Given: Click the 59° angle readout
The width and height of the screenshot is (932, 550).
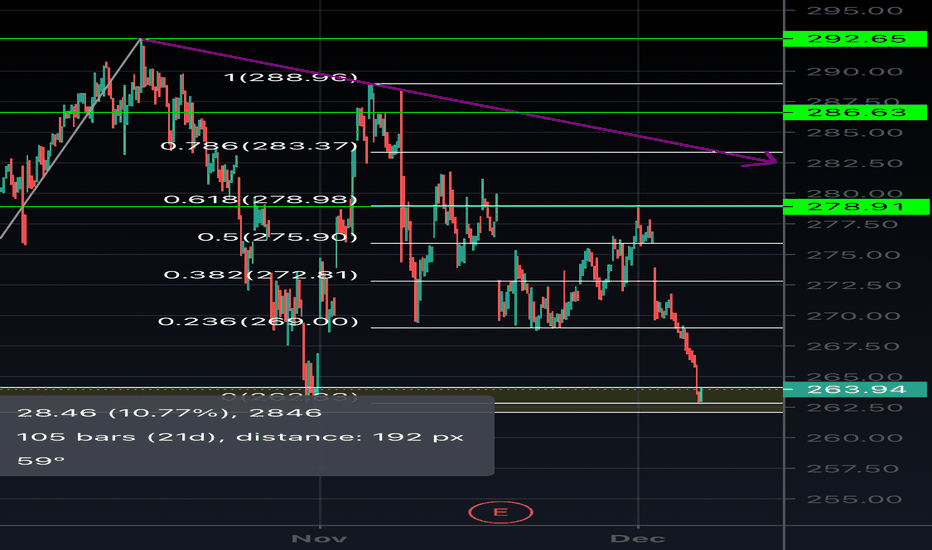Looking at the screenshot, I should click(40, 461).
